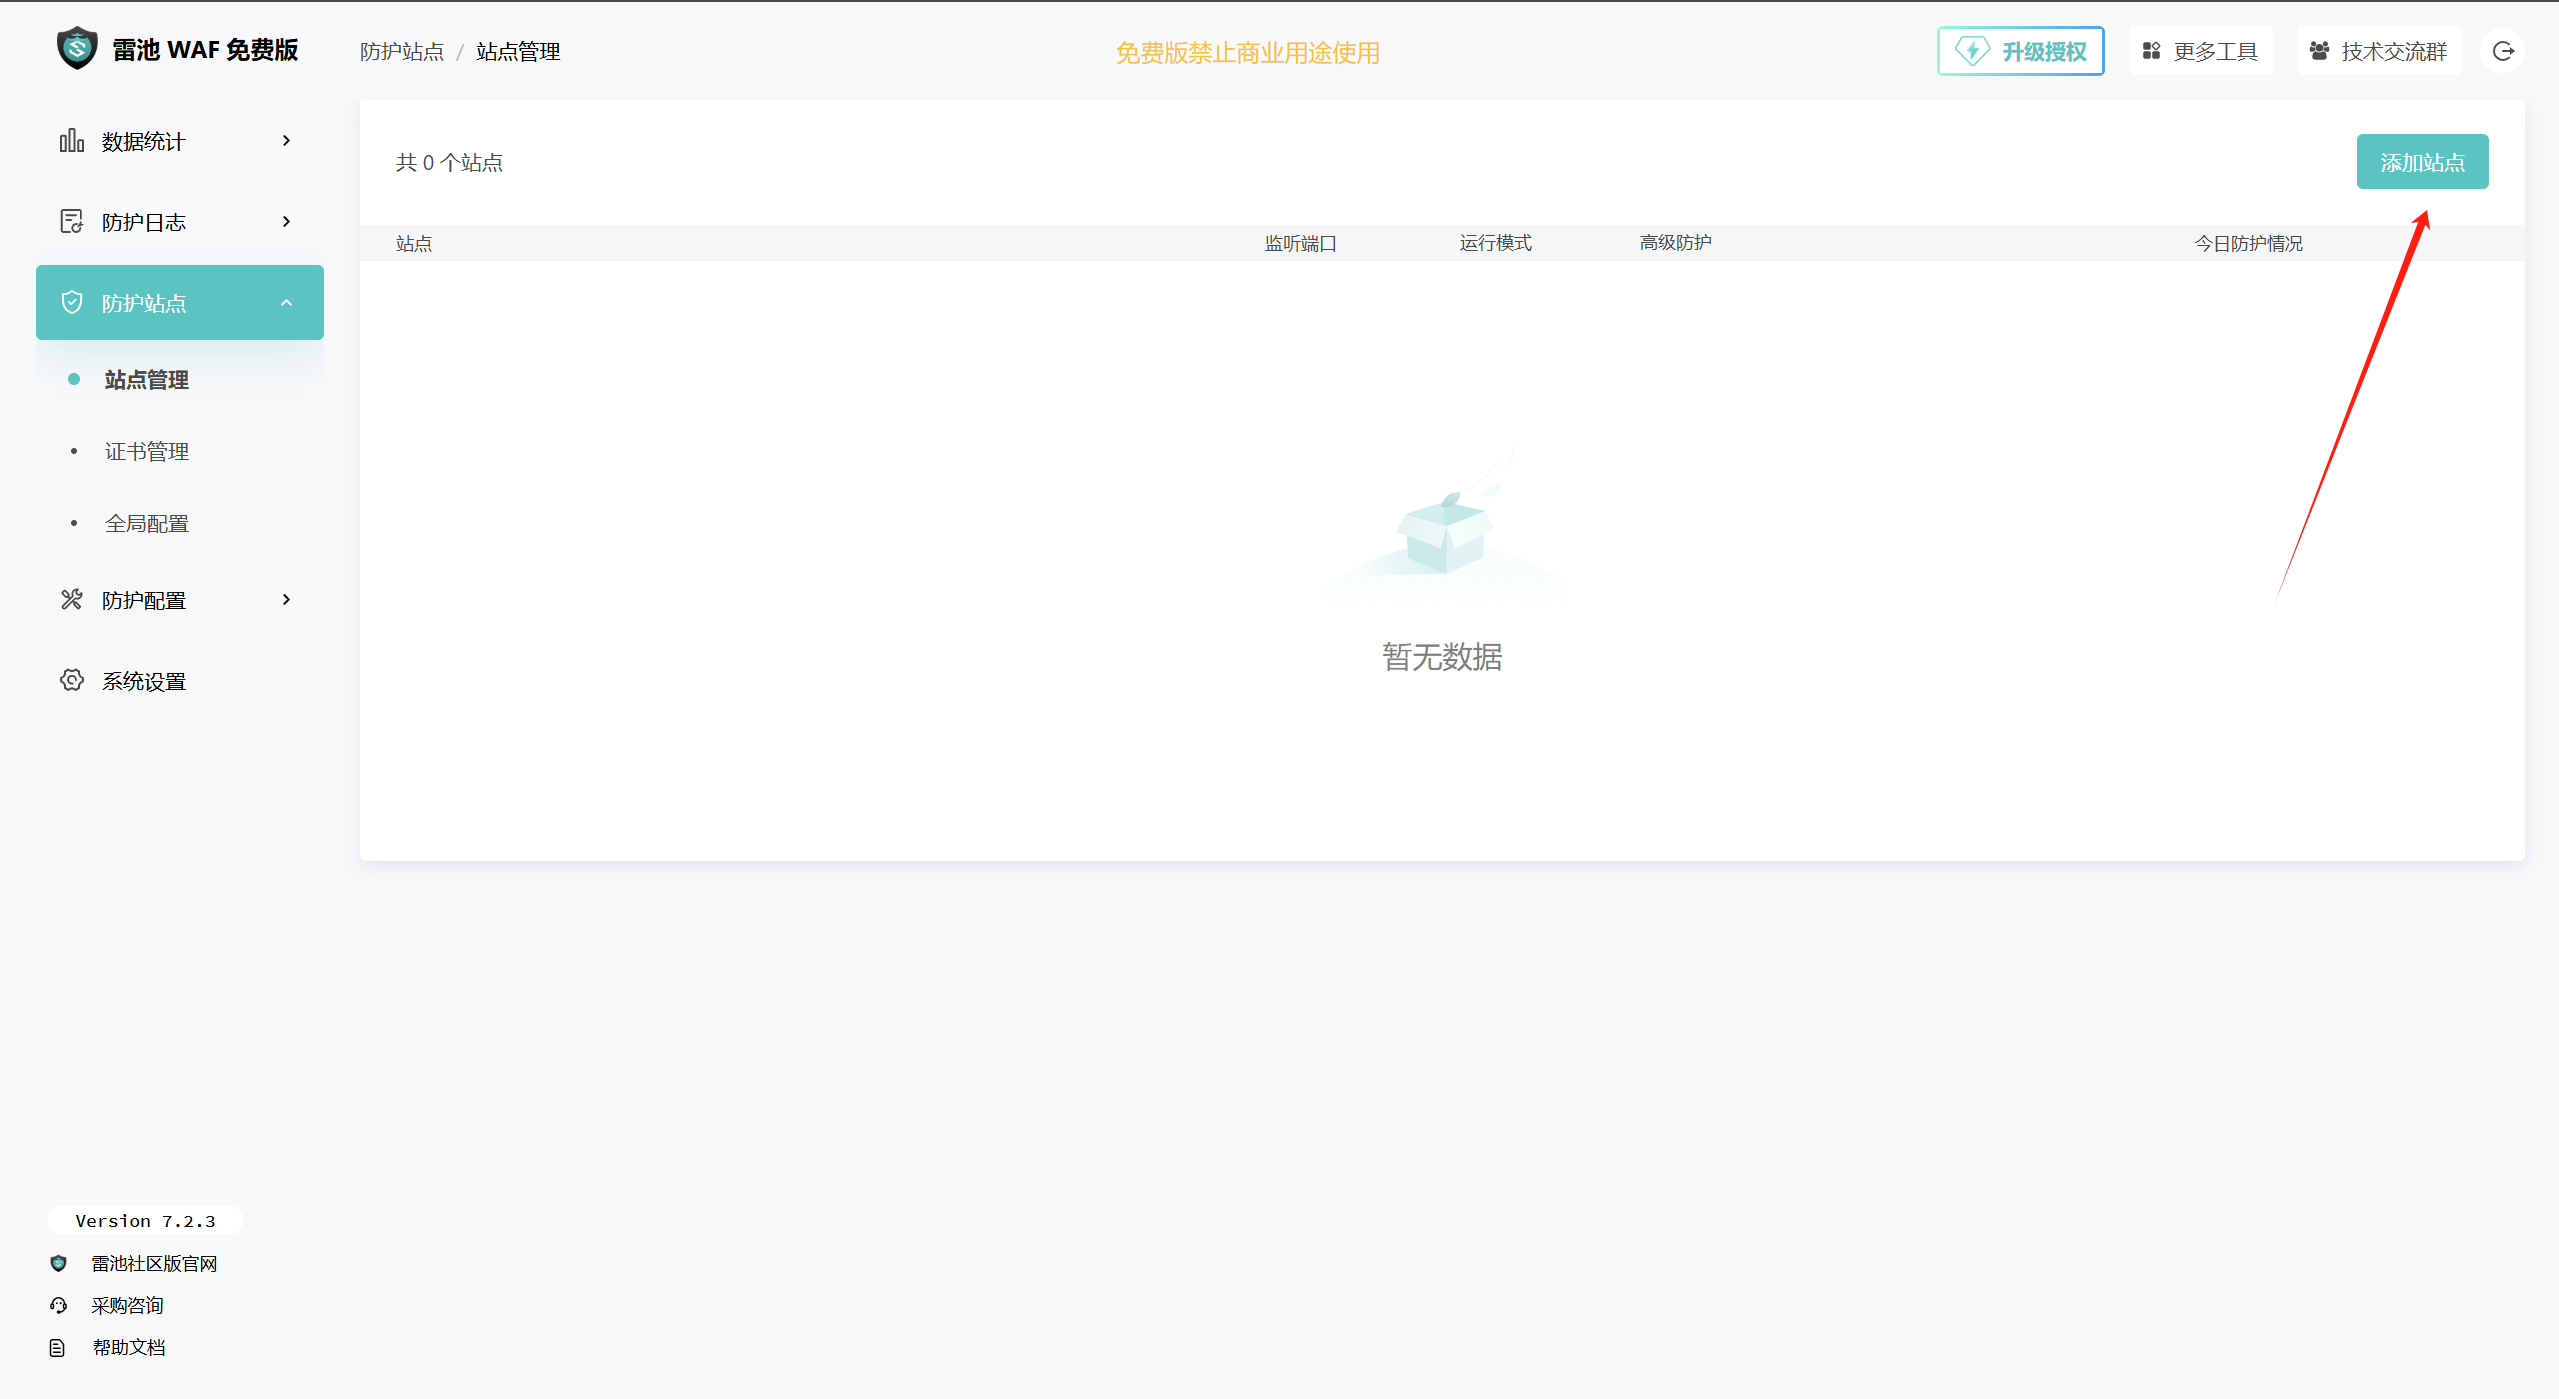Open the 证书管理 submenu item
The image size is (2559, 1399).
pos(147,452)
